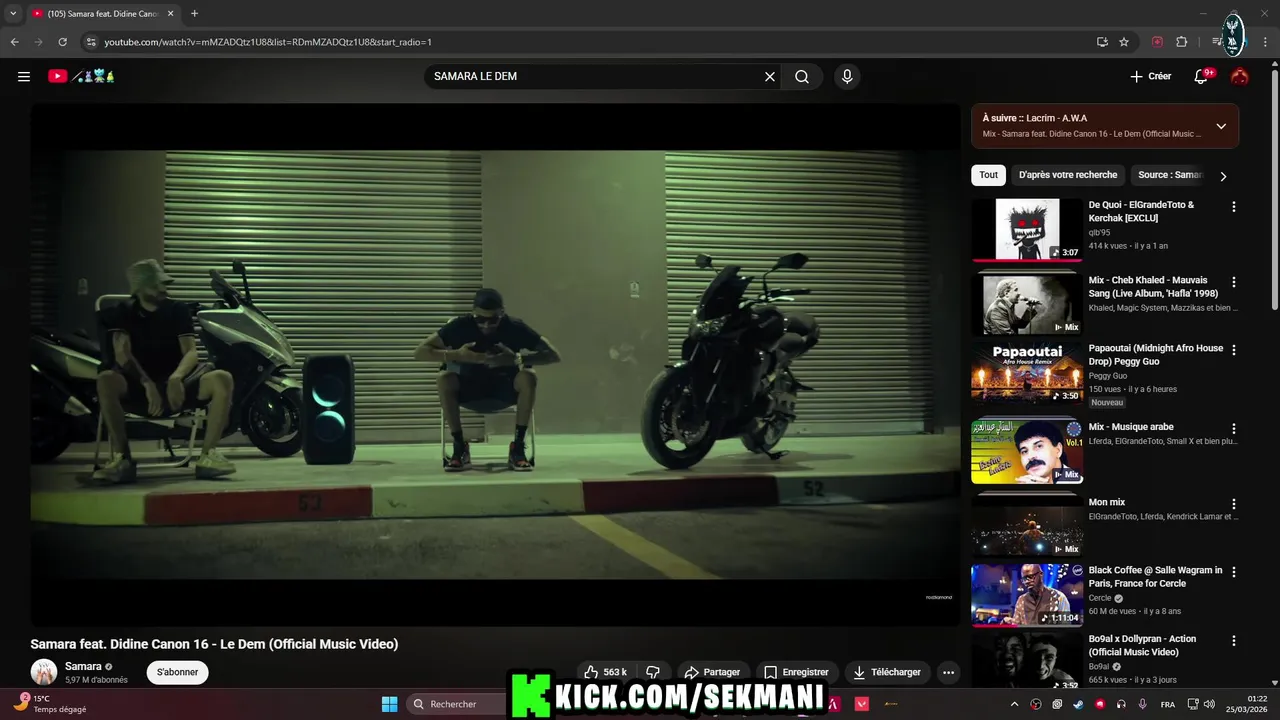
Task: Select the Source : Samara chip
Action: pyautogui.click(x=1170, y=175)
